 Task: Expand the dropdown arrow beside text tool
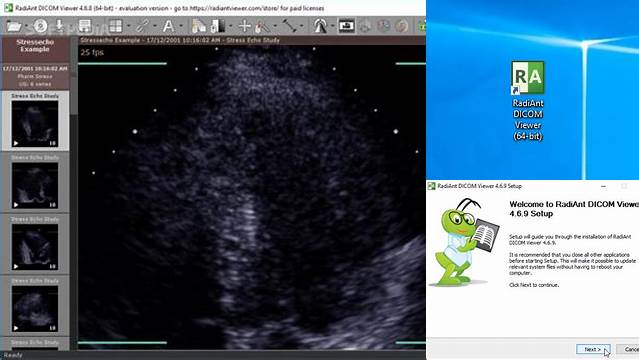point(181,26)
